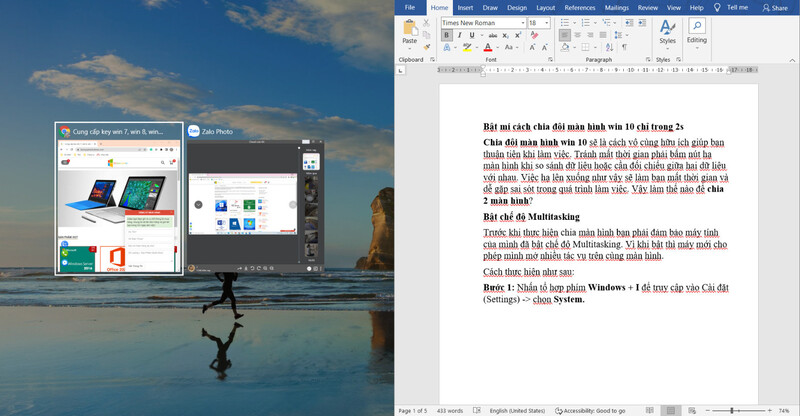
Task: Switch to Print Layout view in status bar
Action: pyautogui.click(x=670, y=410)
